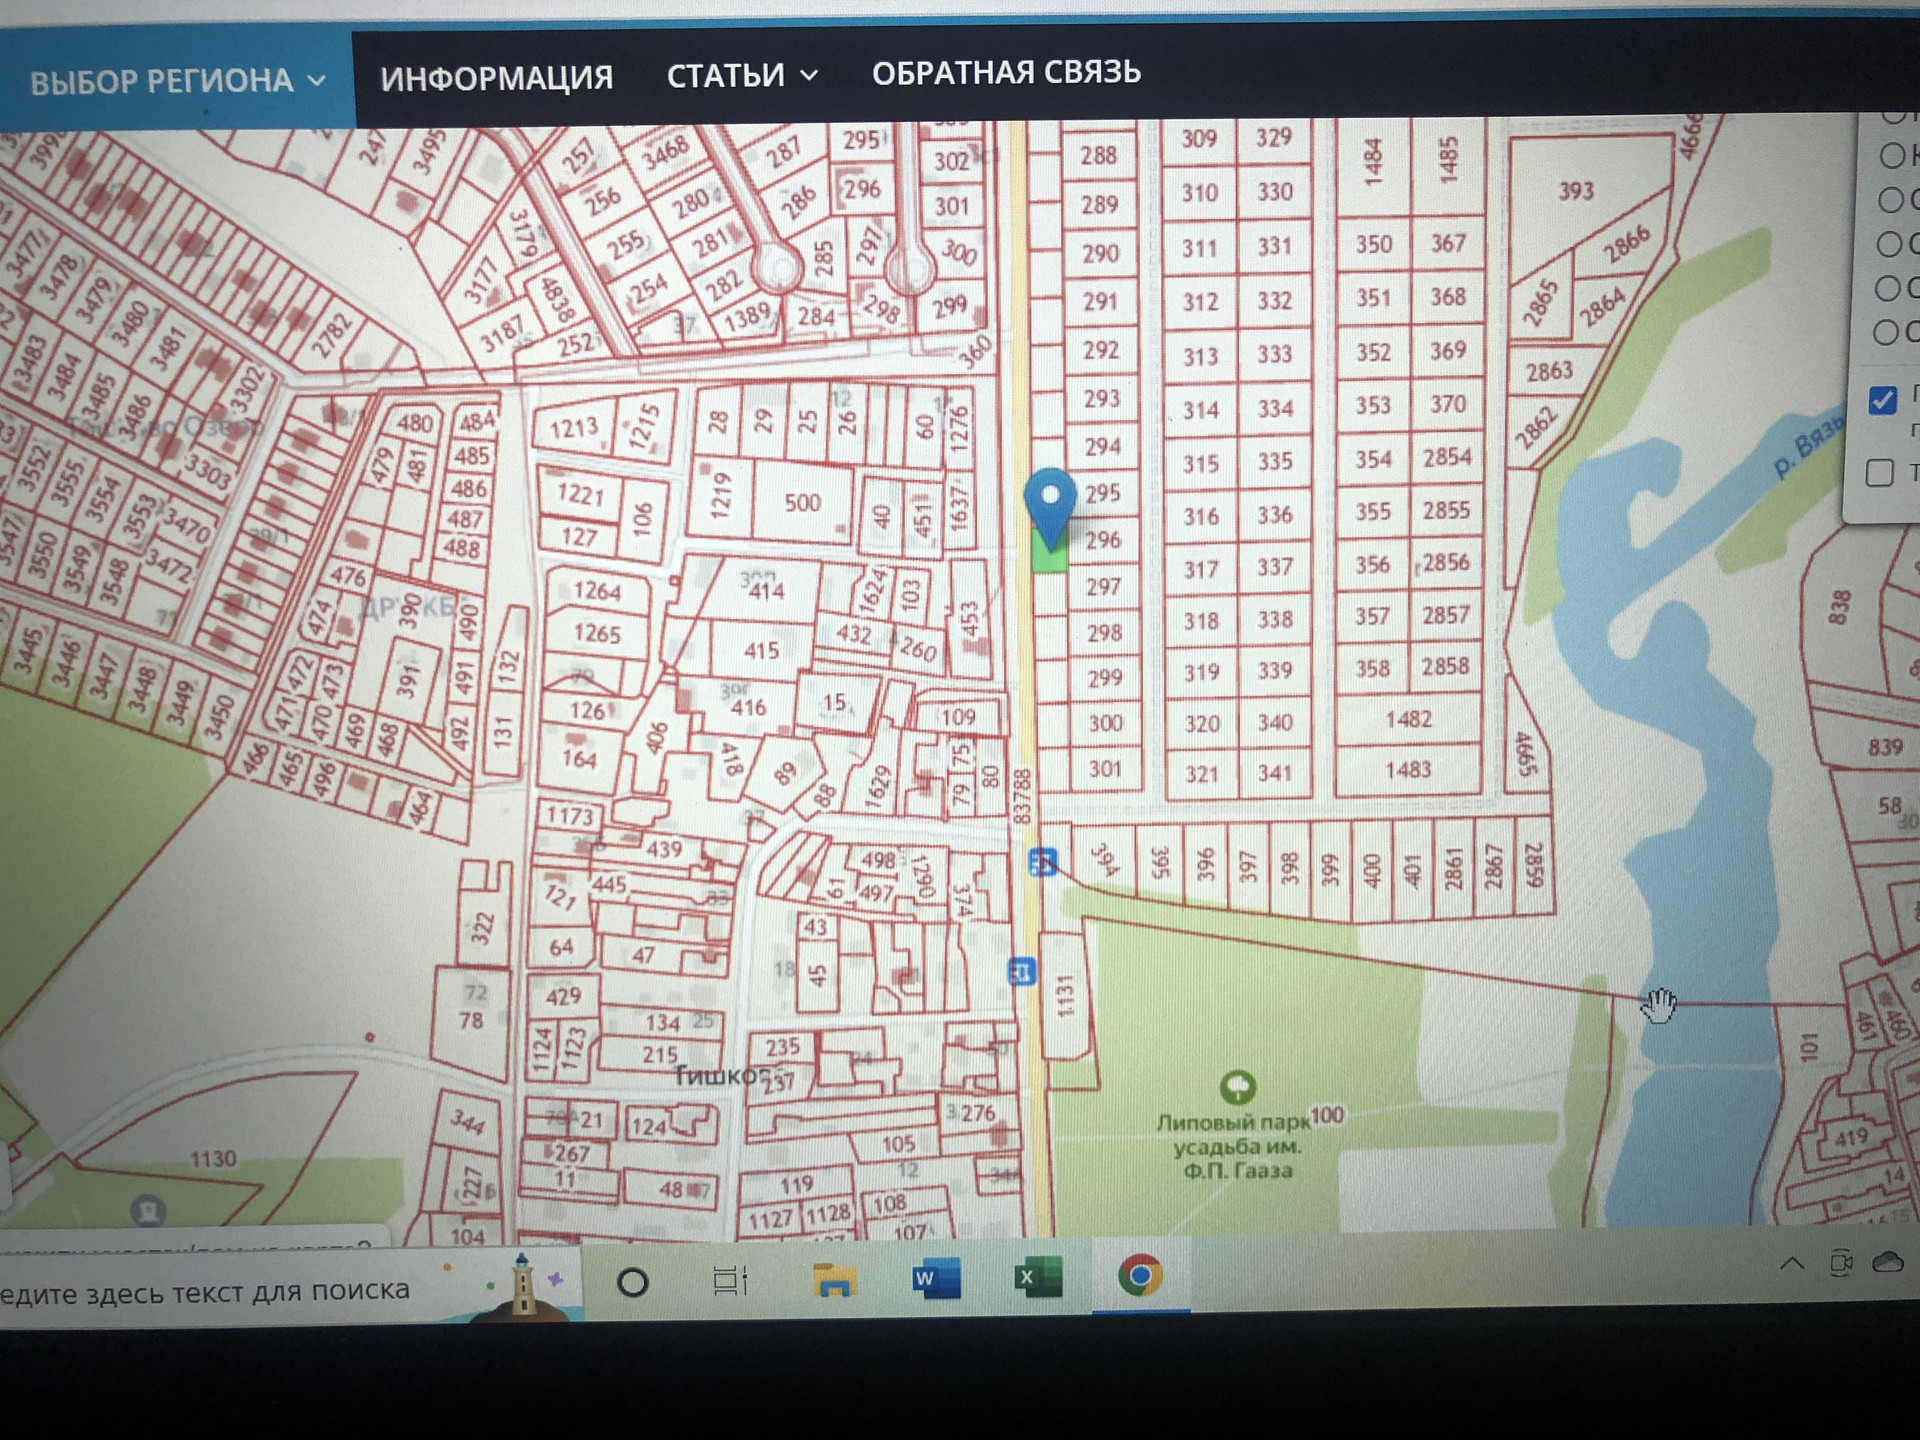The image size is (1920, 1440).
Task: Switch to Google Chrome in the taskbar
Action: (x=1139, y=1275)
